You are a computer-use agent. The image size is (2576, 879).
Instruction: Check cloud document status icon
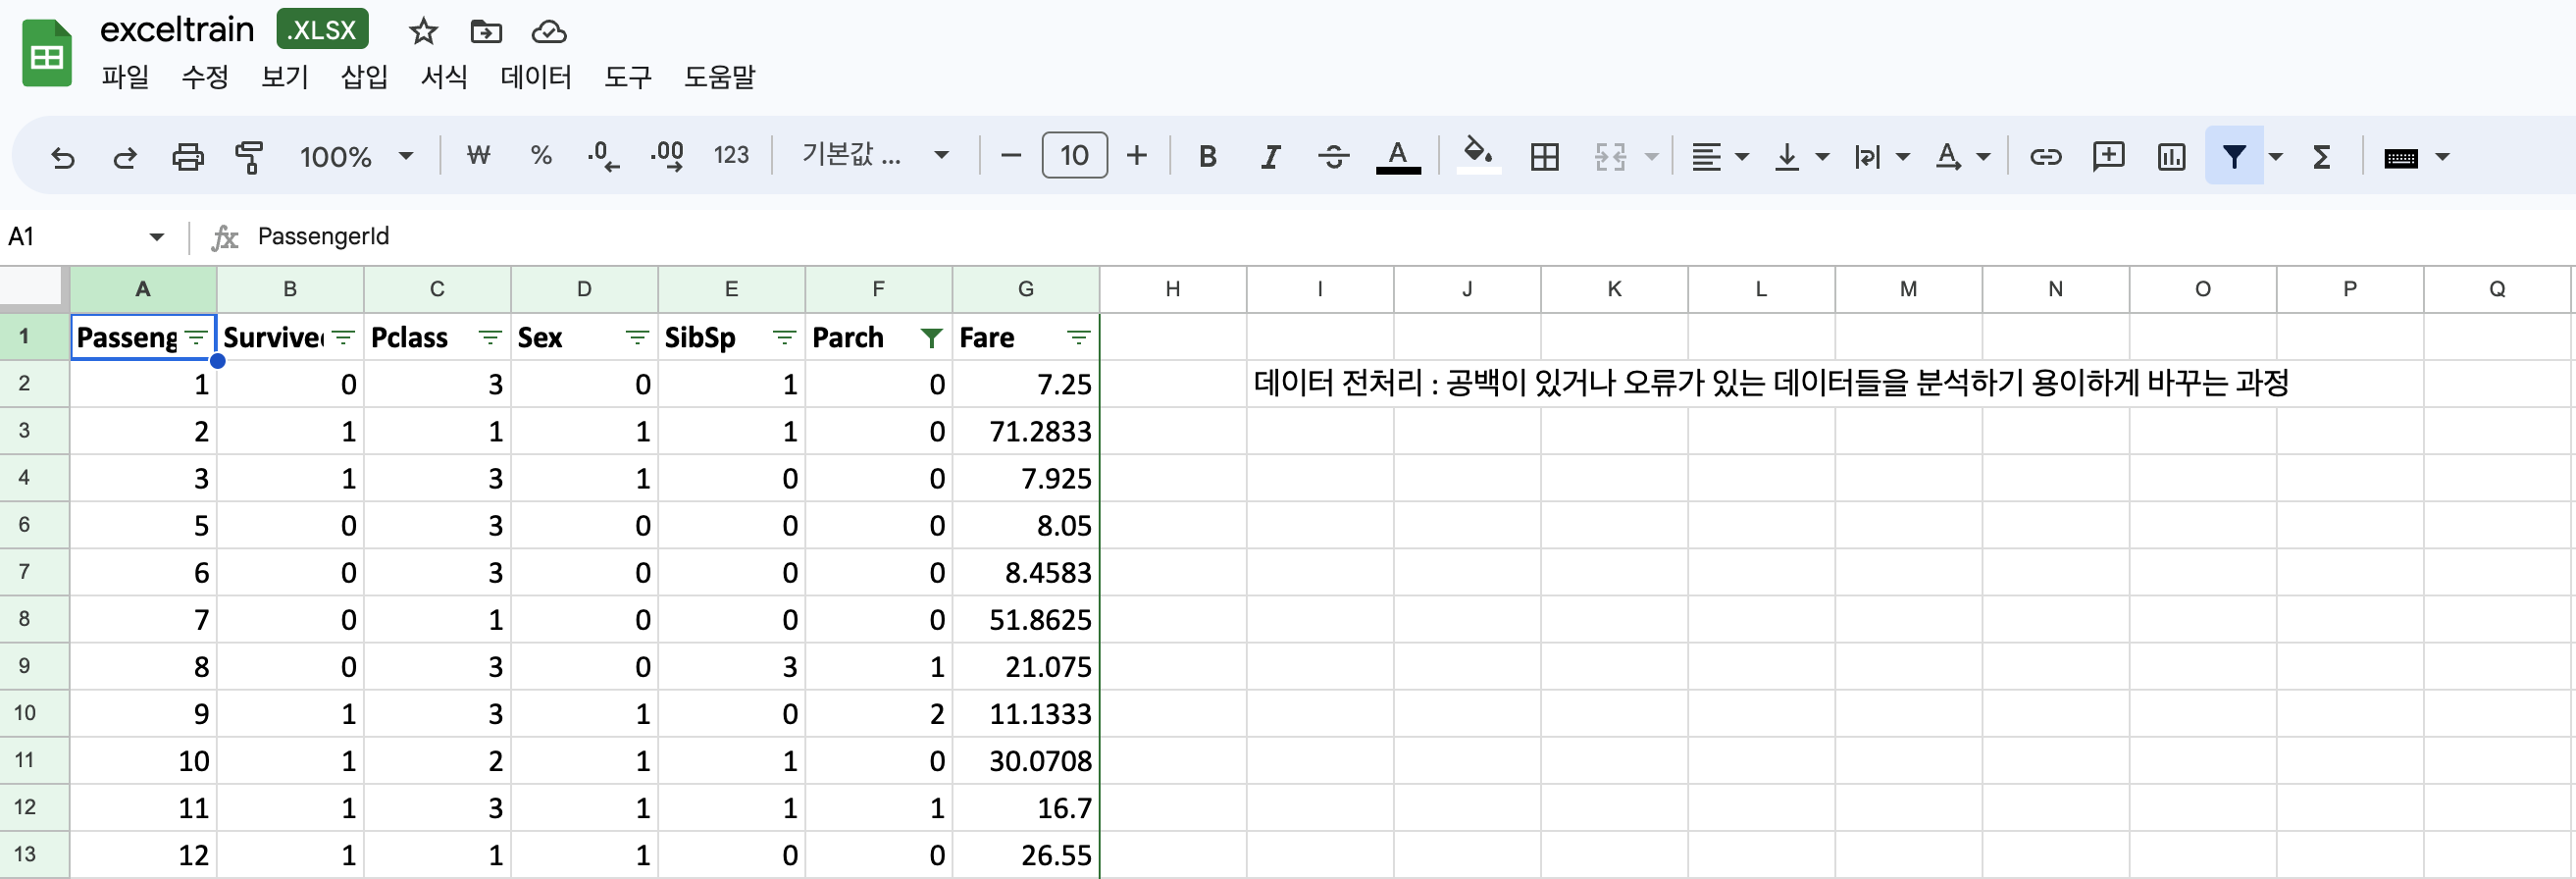[x=549, y=32]
